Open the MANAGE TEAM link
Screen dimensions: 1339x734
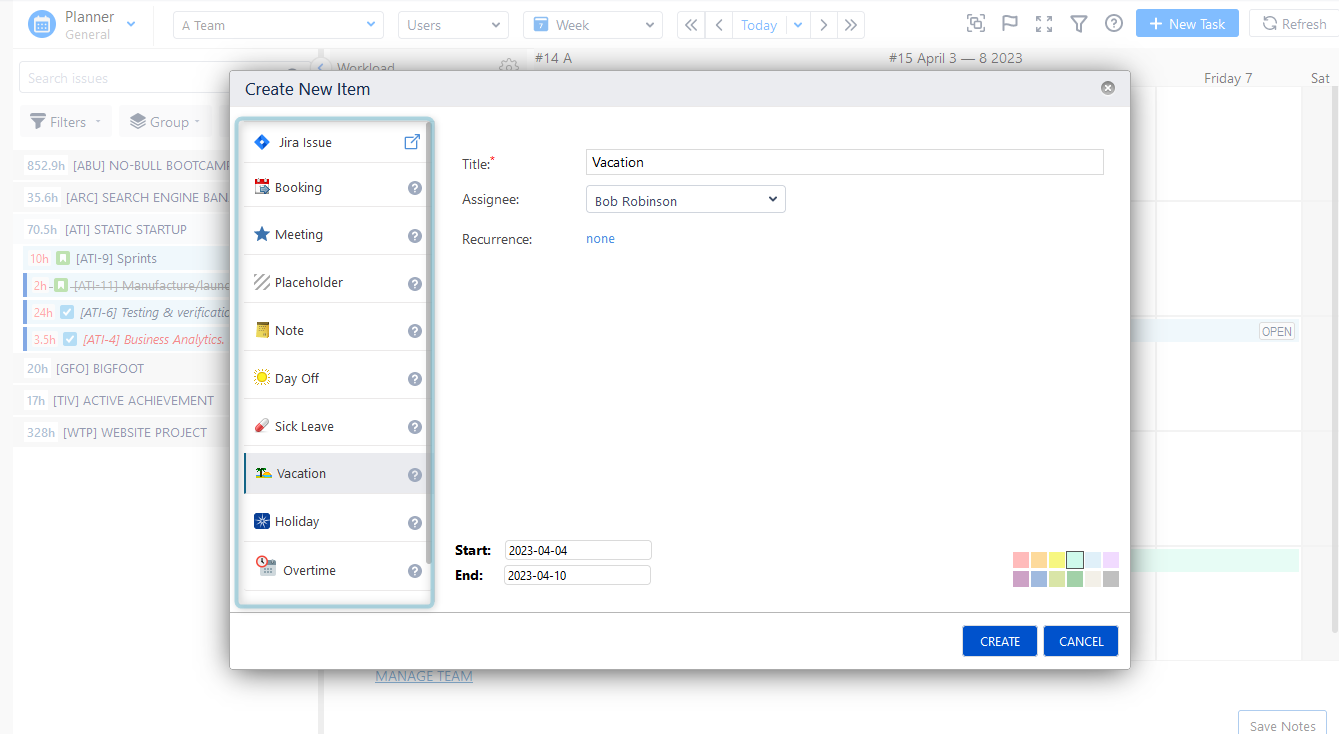pyautogui.click(x=424, y=676)
